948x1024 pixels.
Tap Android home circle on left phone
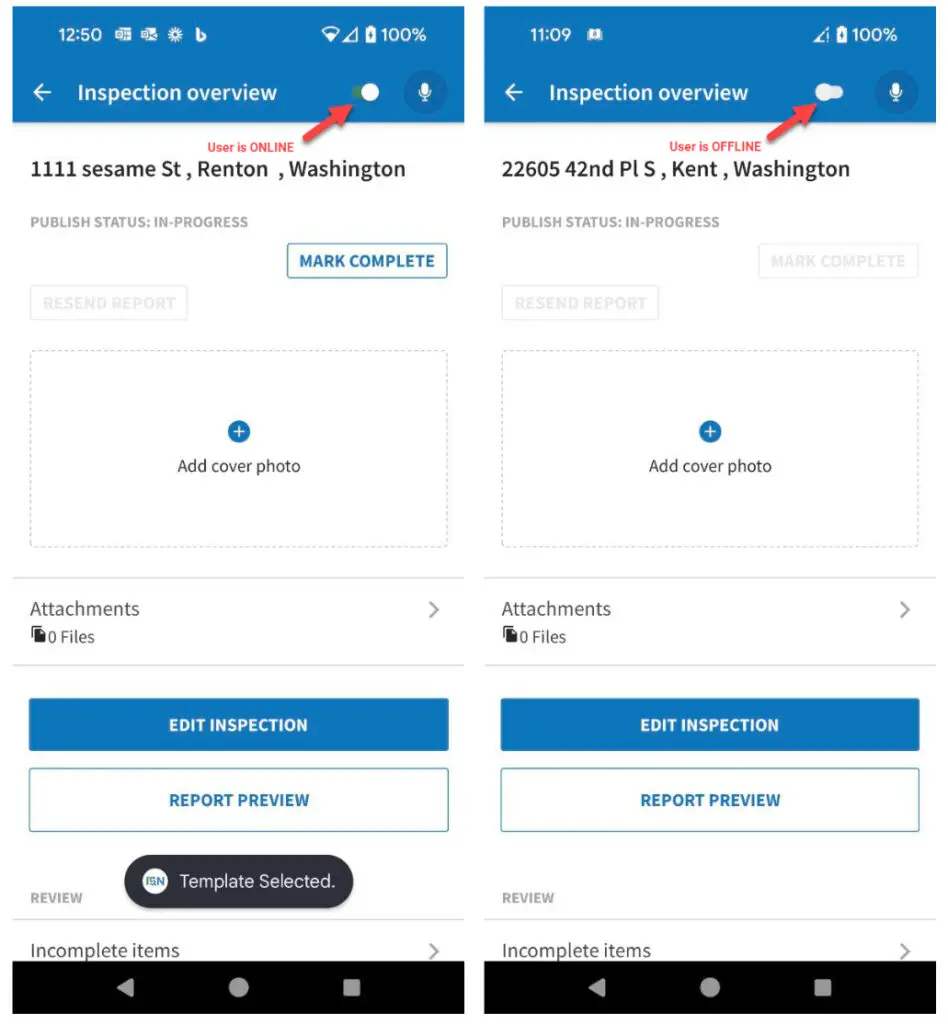(239, 987)
